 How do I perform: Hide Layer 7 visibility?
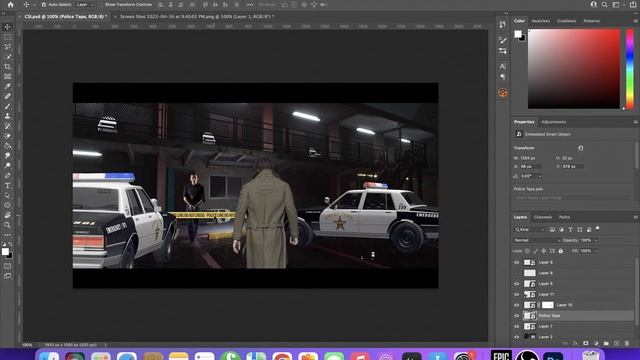pos(516,327)
